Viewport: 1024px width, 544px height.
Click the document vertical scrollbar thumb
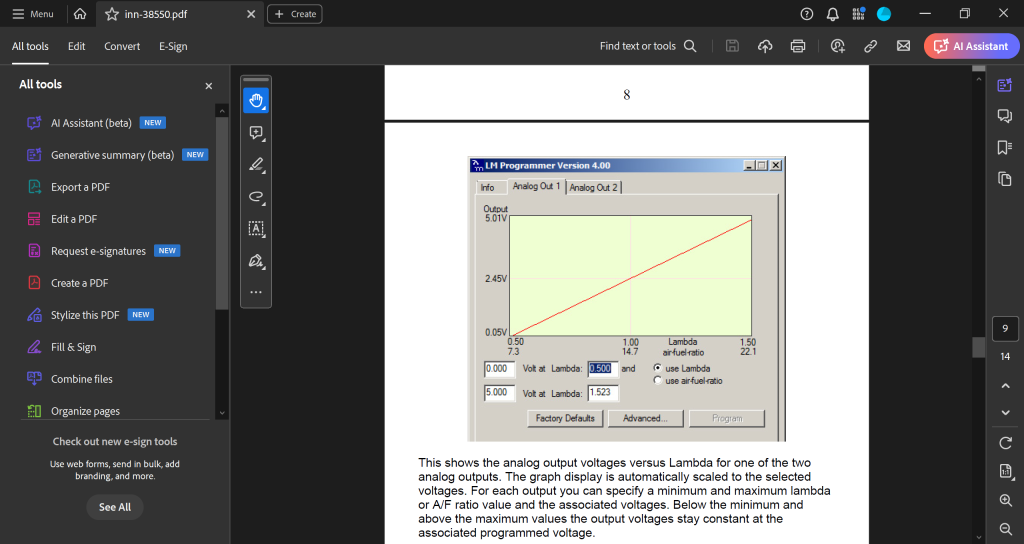[x=978, y=347]
